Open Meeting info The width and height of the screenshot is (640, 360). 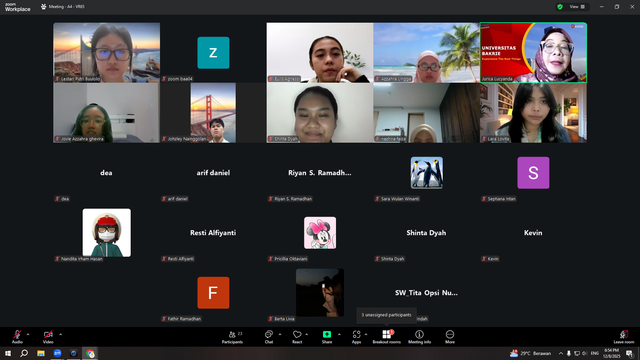click(x=420, y=337)
